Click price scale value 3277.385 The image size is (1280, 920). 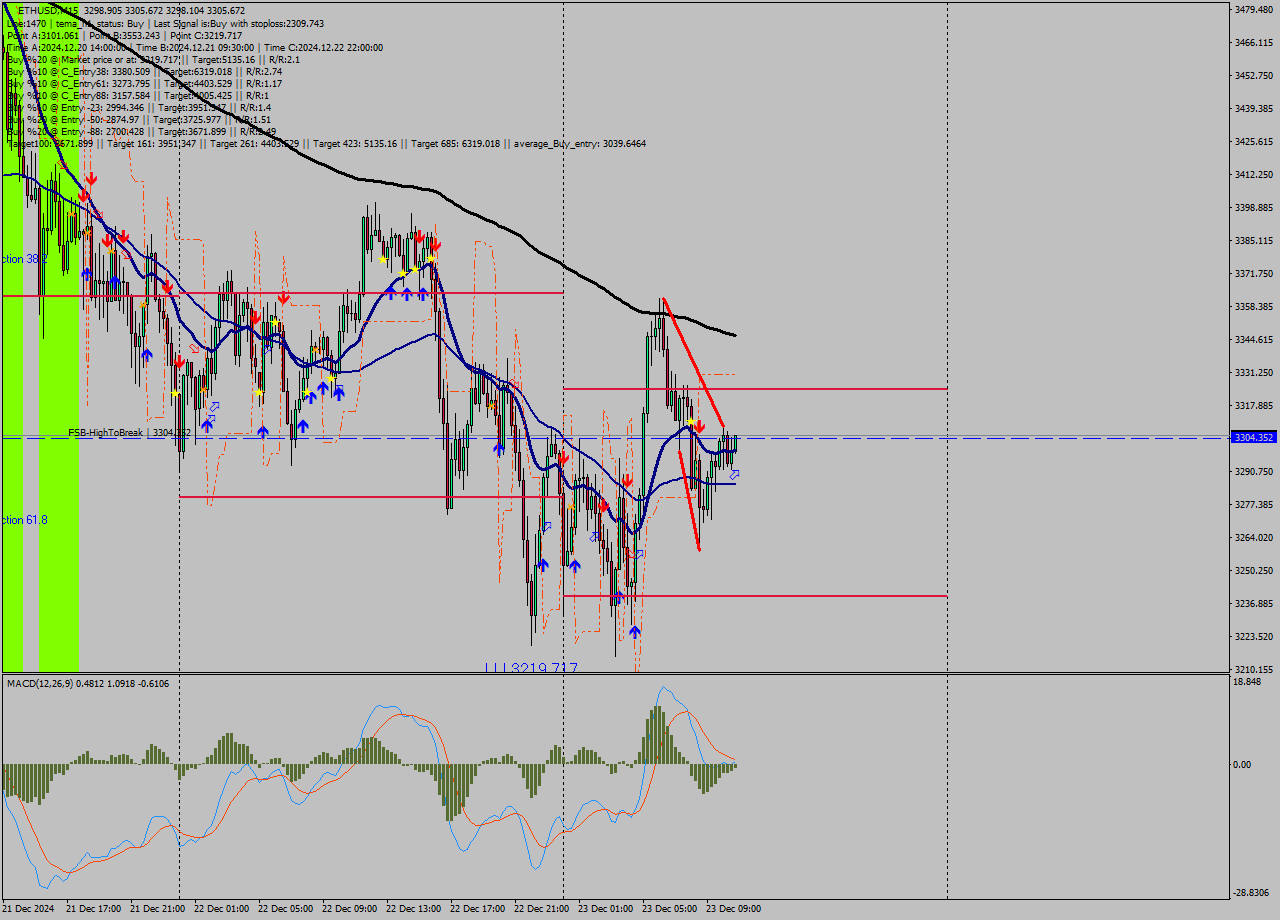1253,504
